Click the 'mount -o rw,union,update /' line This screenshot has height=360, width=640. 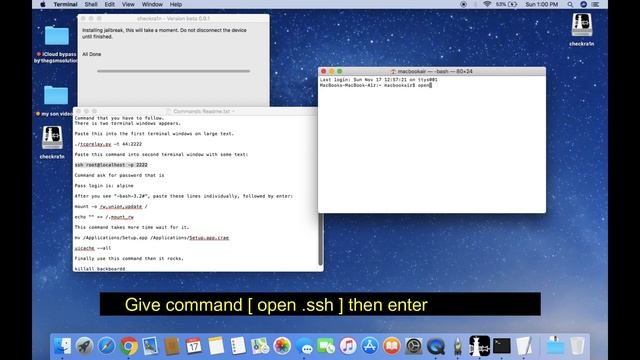click(111, 207)
